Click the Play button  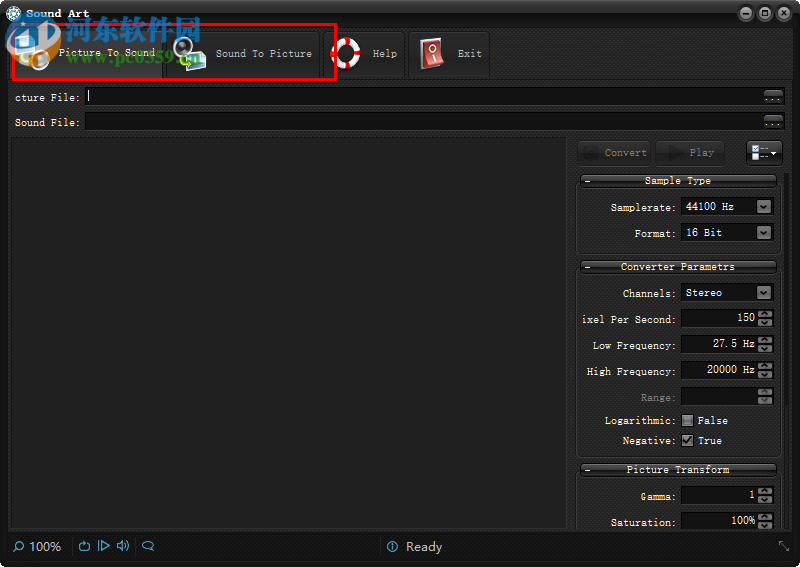pos(690,153)
